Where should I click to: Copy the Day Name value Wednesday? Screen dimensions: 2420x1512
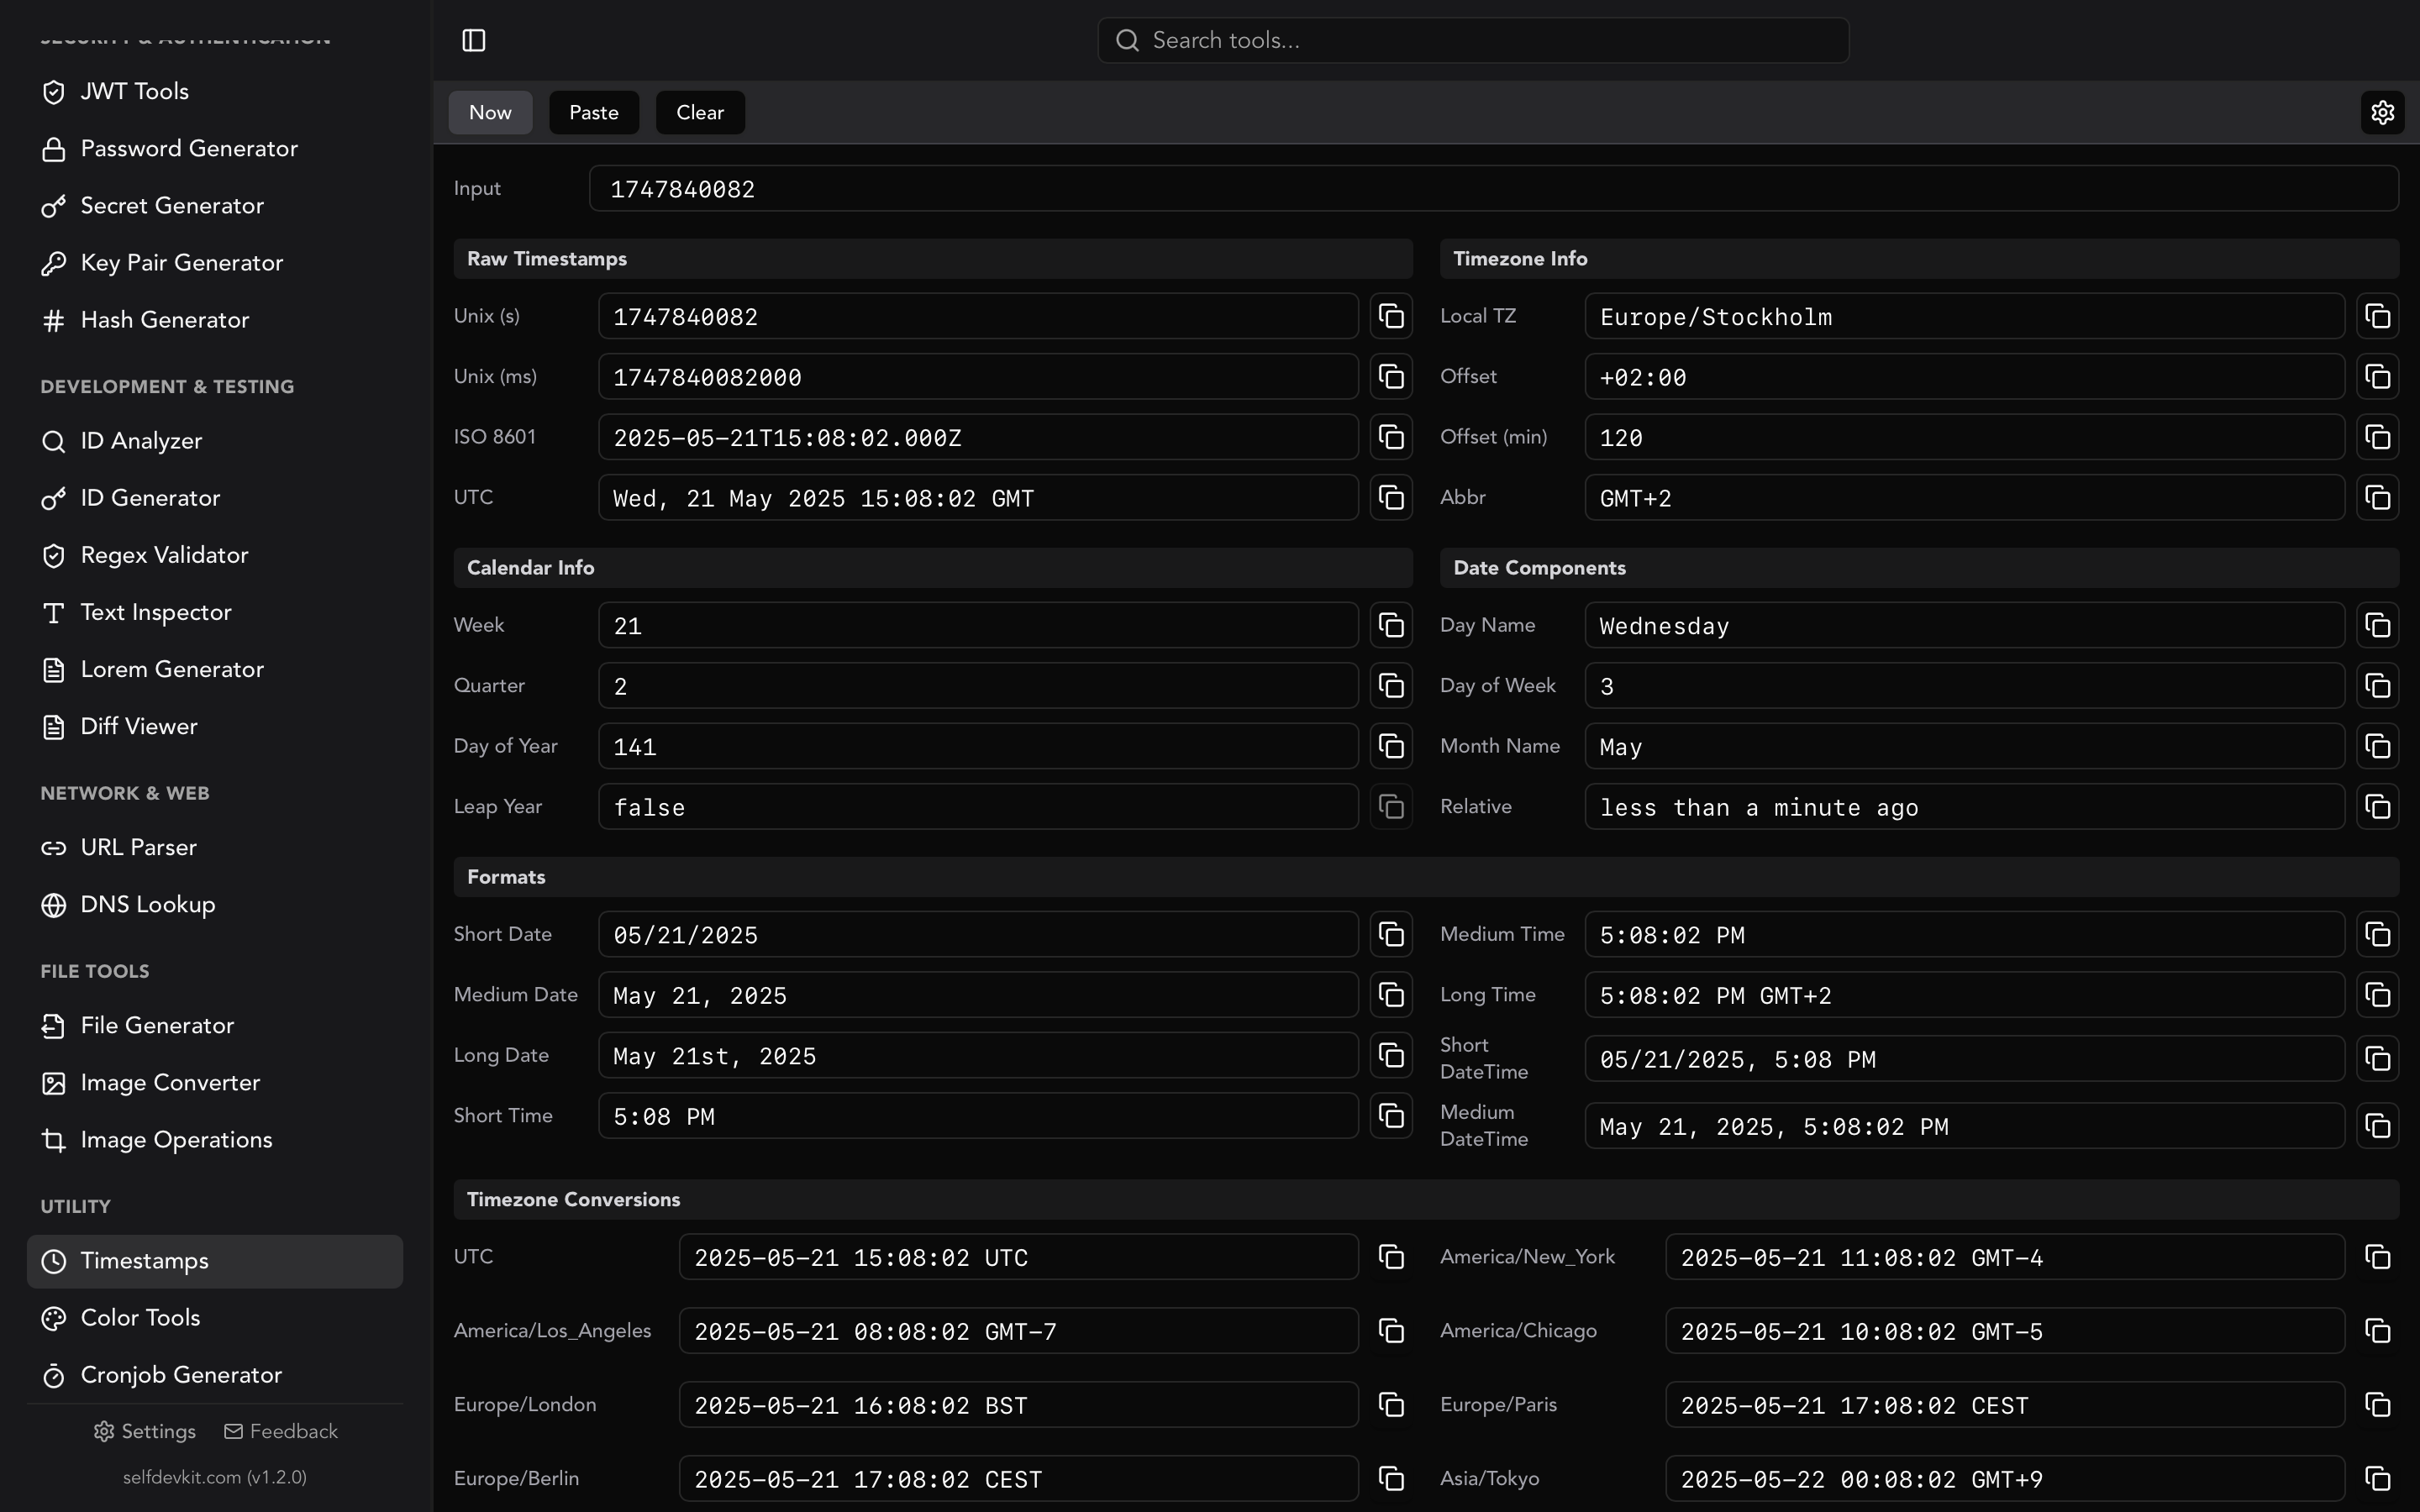[x=2378, y=625]
